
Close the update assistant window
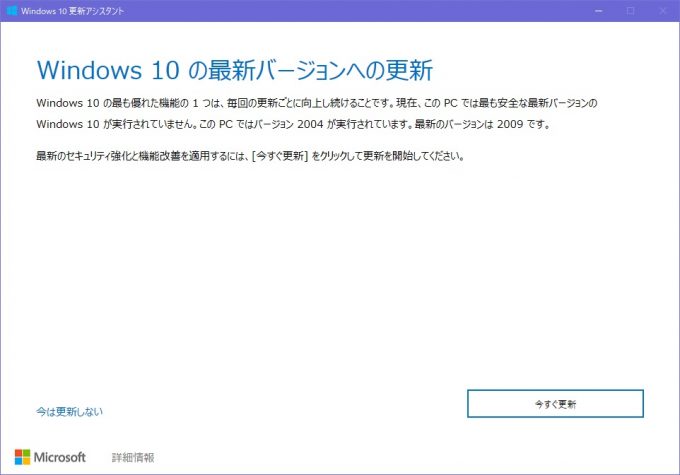click(x=663, y=11)
